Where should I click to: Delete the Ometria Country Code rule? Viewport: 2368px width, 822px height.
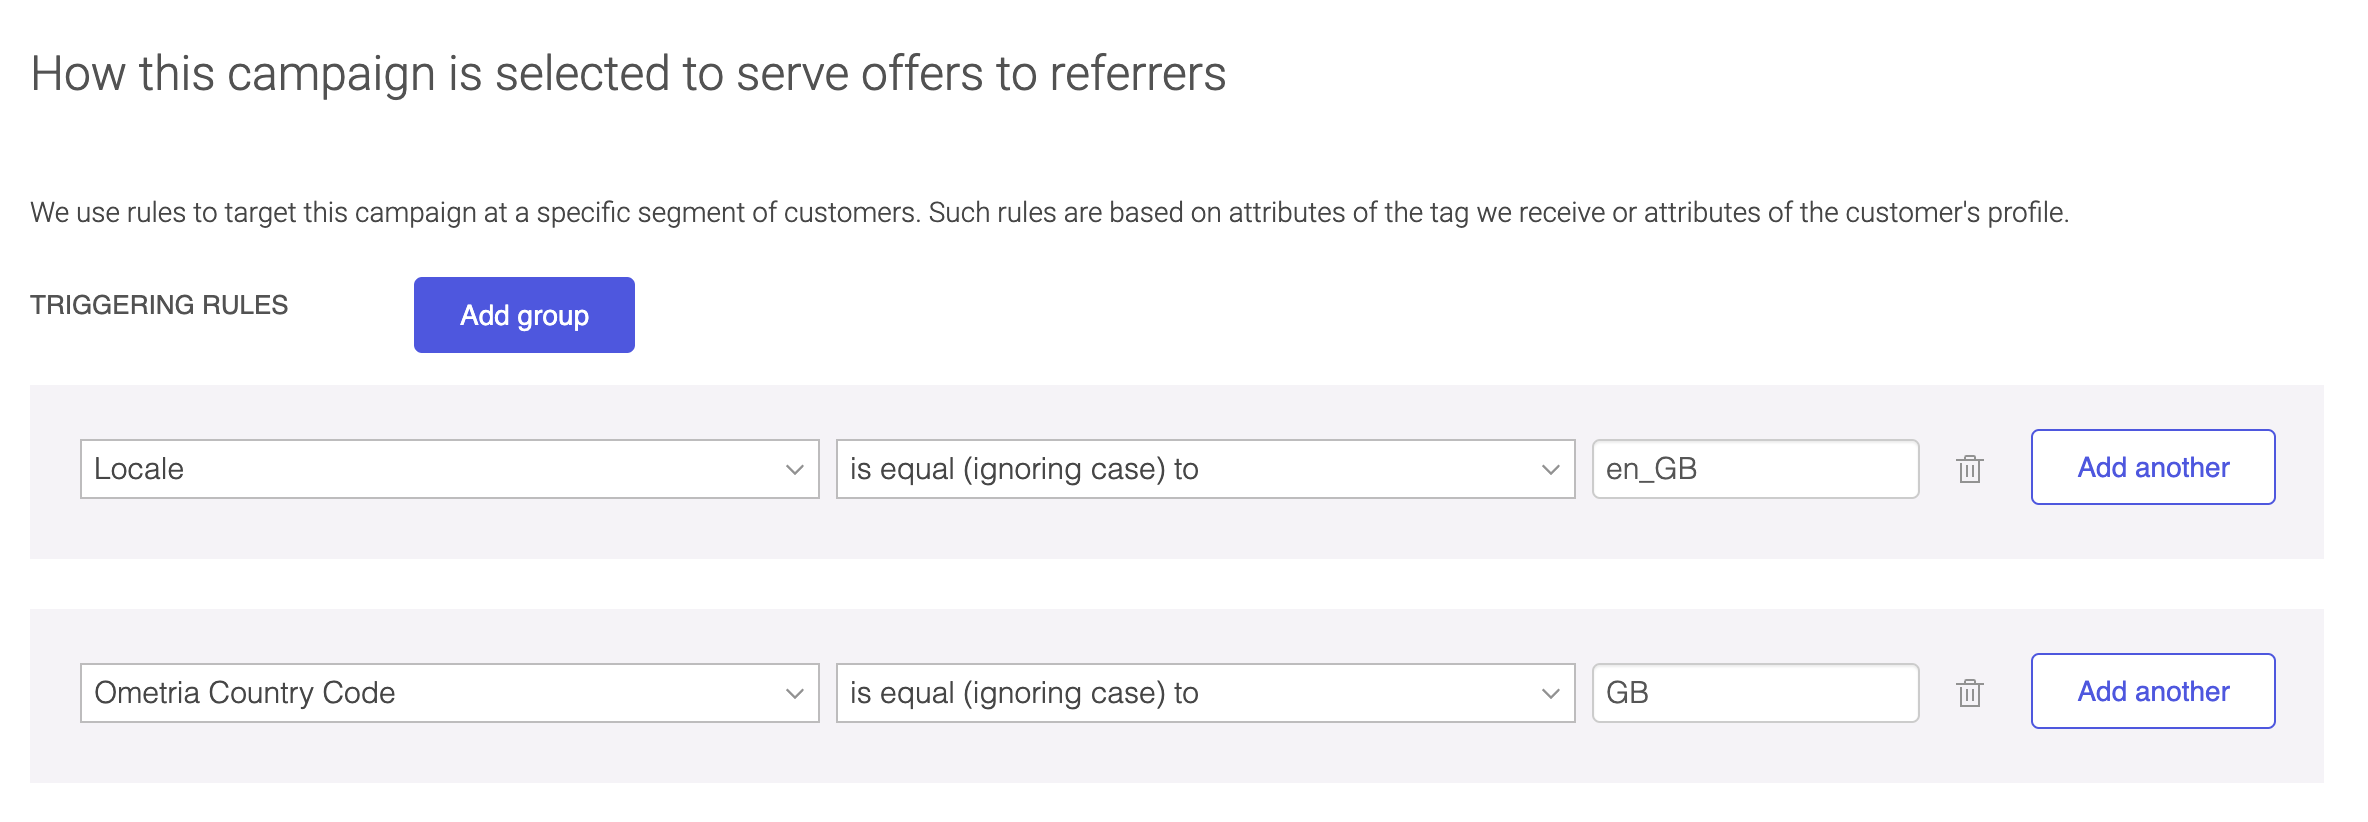(1969, 693)
